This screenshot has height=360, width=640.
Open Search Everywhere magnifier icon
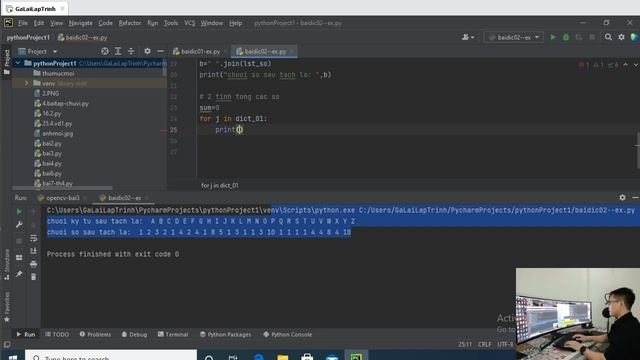click(x=608, y=37)
